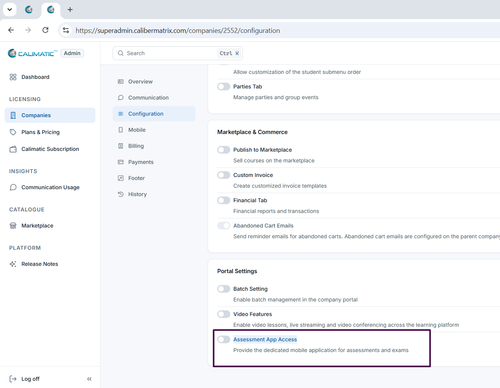
Task: Open the Mobile section
Action: [154, 130]
